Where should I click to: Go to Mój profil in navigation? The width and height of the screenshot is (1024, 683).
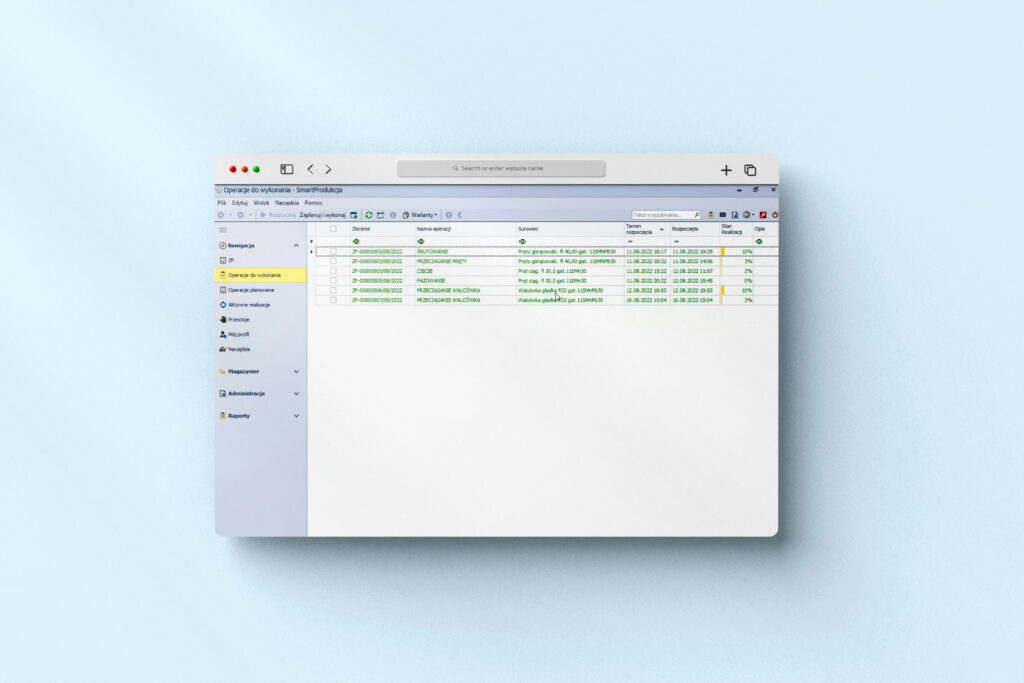(238, 334)
